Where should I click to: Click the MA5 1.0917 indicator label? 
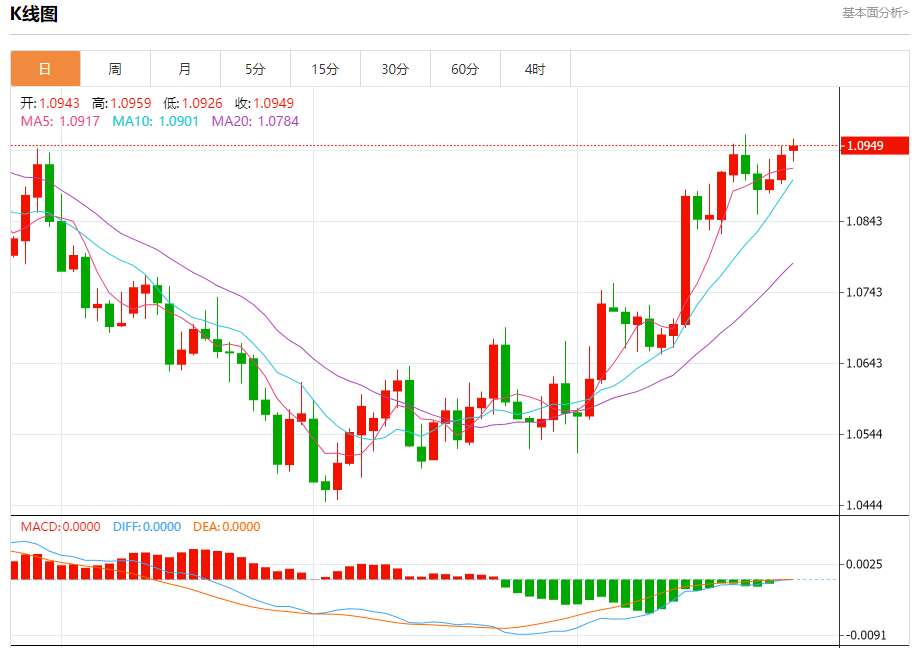point(60,121)
